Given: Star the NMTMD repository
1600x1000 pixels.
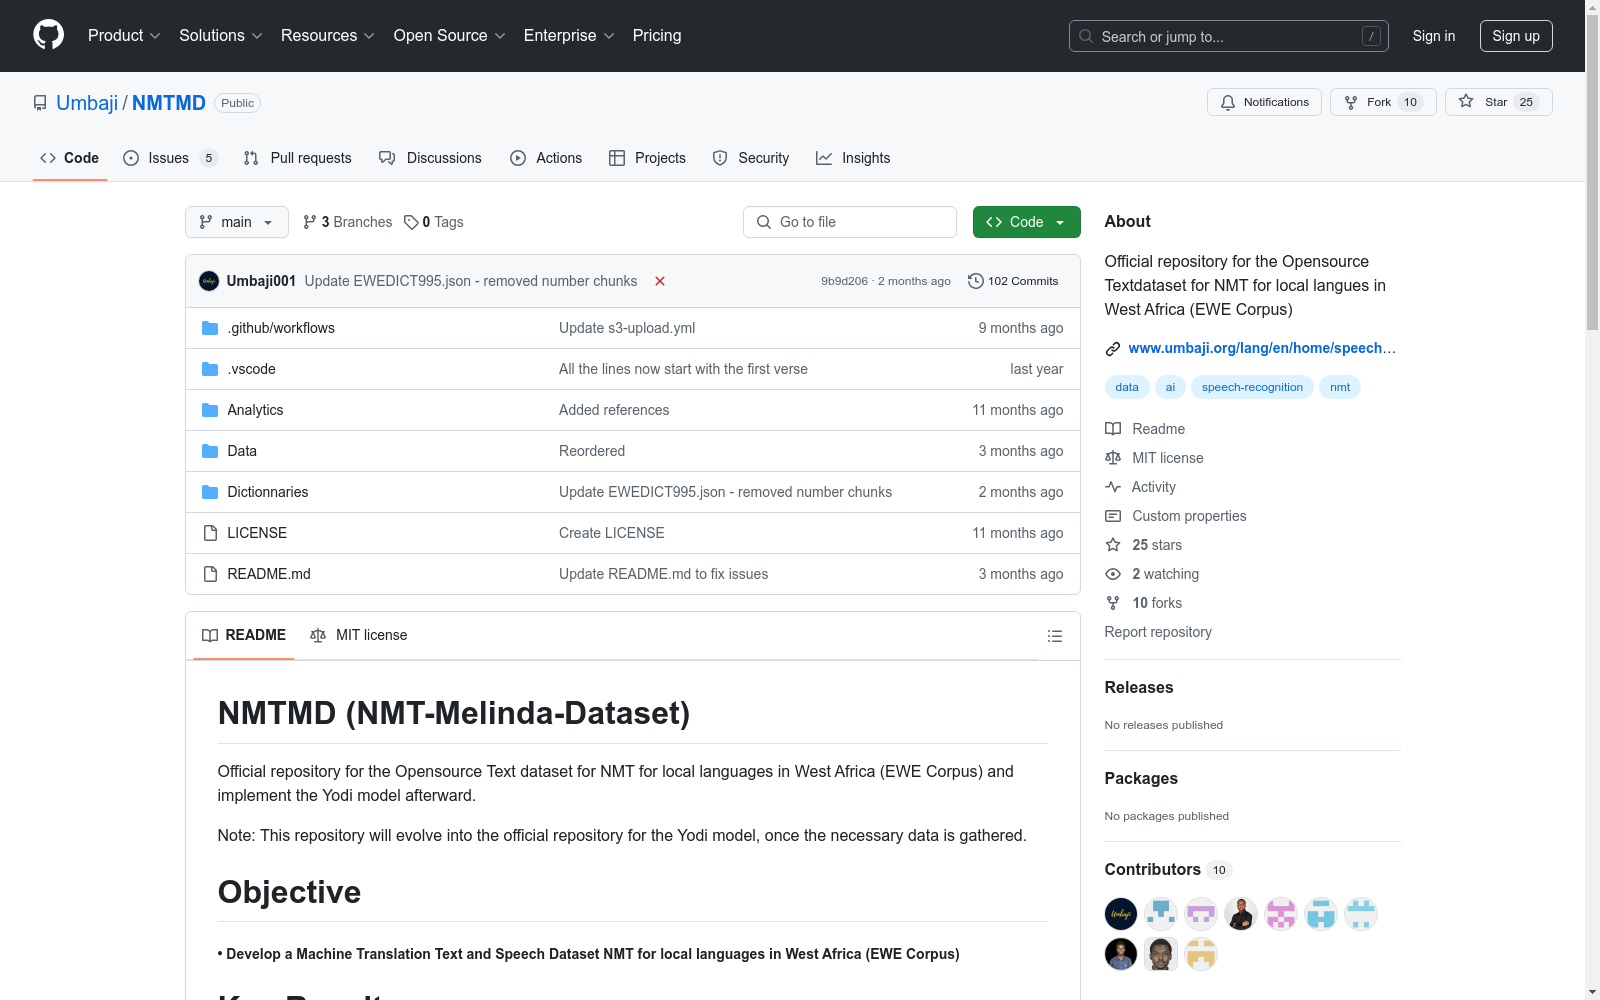Looking at the screenshot, I should point(1498,102).
